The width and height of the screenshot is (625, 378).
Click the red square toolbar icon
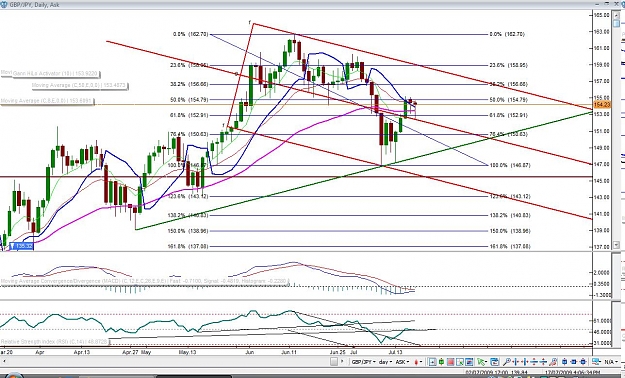[x=450, y=362]
